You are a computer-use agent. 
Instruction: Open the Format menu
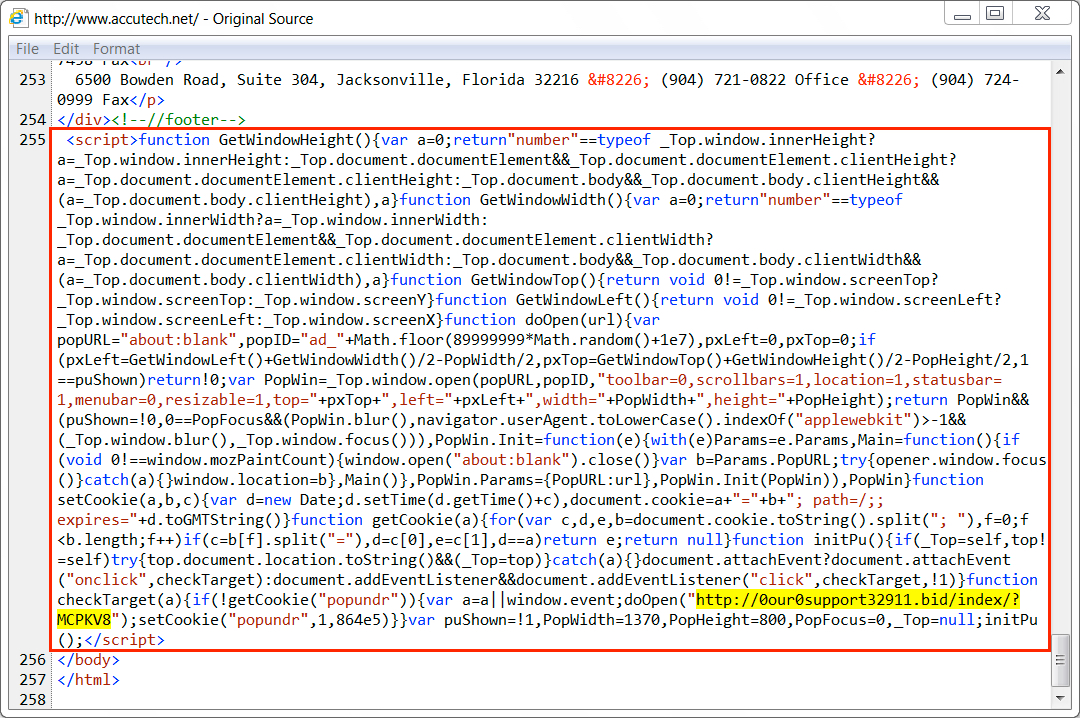pos(116,49)
